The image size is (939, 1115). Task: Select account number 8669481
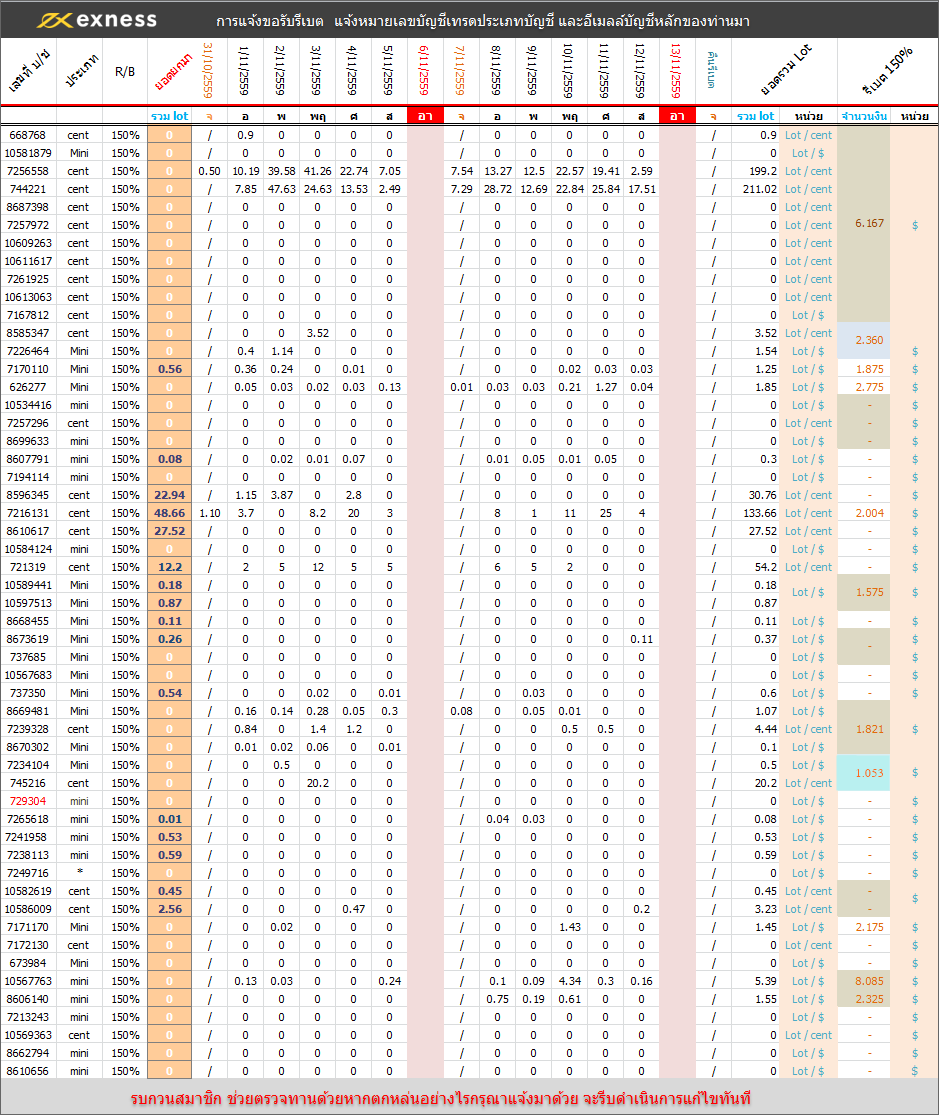[28, 711]
